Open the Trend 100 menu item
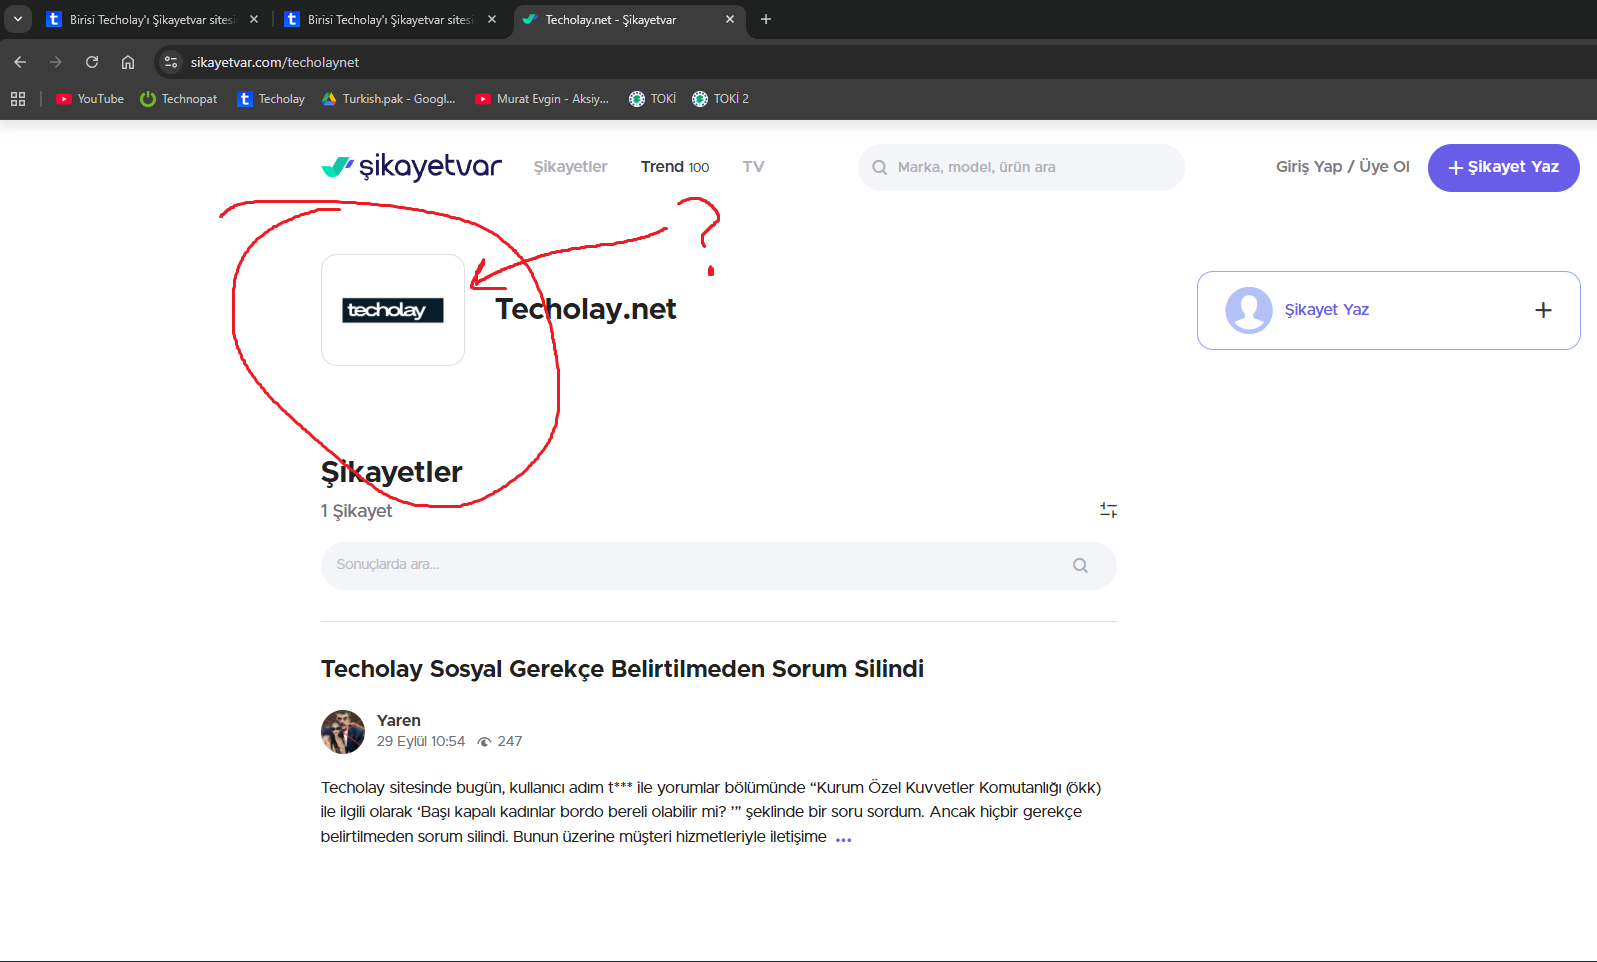Viewport: 1597px width, 962px height. tap(675, 167)
